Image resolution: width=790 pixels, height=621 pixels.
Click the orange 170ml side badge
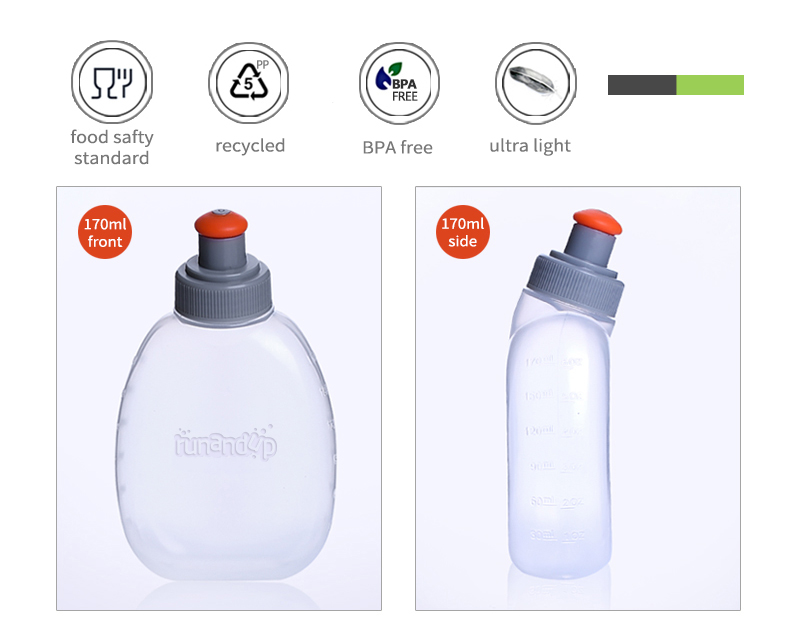[463, 232]
